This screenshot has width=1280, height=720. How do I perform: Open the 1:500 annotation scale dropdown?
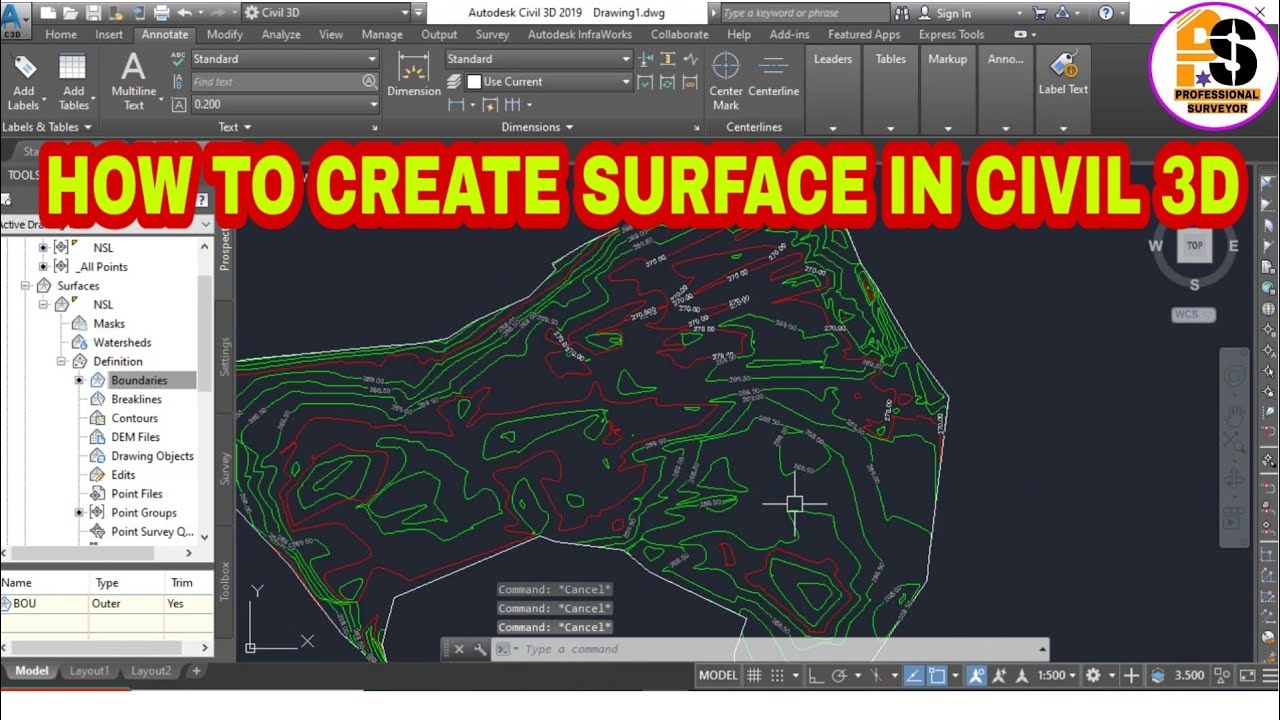coord(1057,675)
